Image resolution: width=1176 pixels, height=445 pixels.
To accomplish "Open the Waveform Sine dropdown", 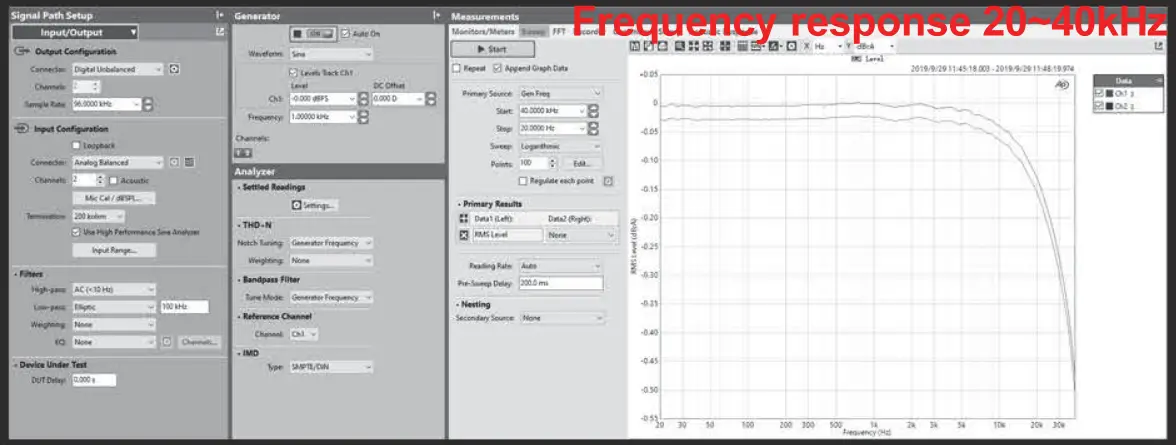I will tap(331, 54).
